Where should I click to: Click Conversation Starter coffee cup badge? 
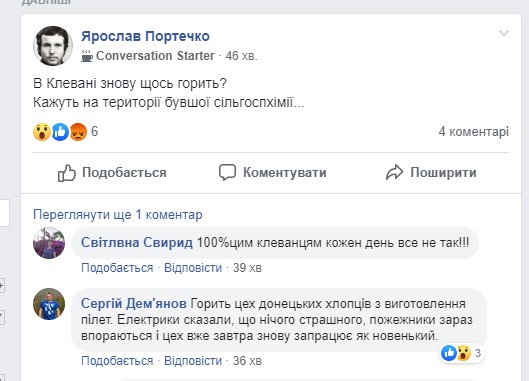click(x=87, y=56)
